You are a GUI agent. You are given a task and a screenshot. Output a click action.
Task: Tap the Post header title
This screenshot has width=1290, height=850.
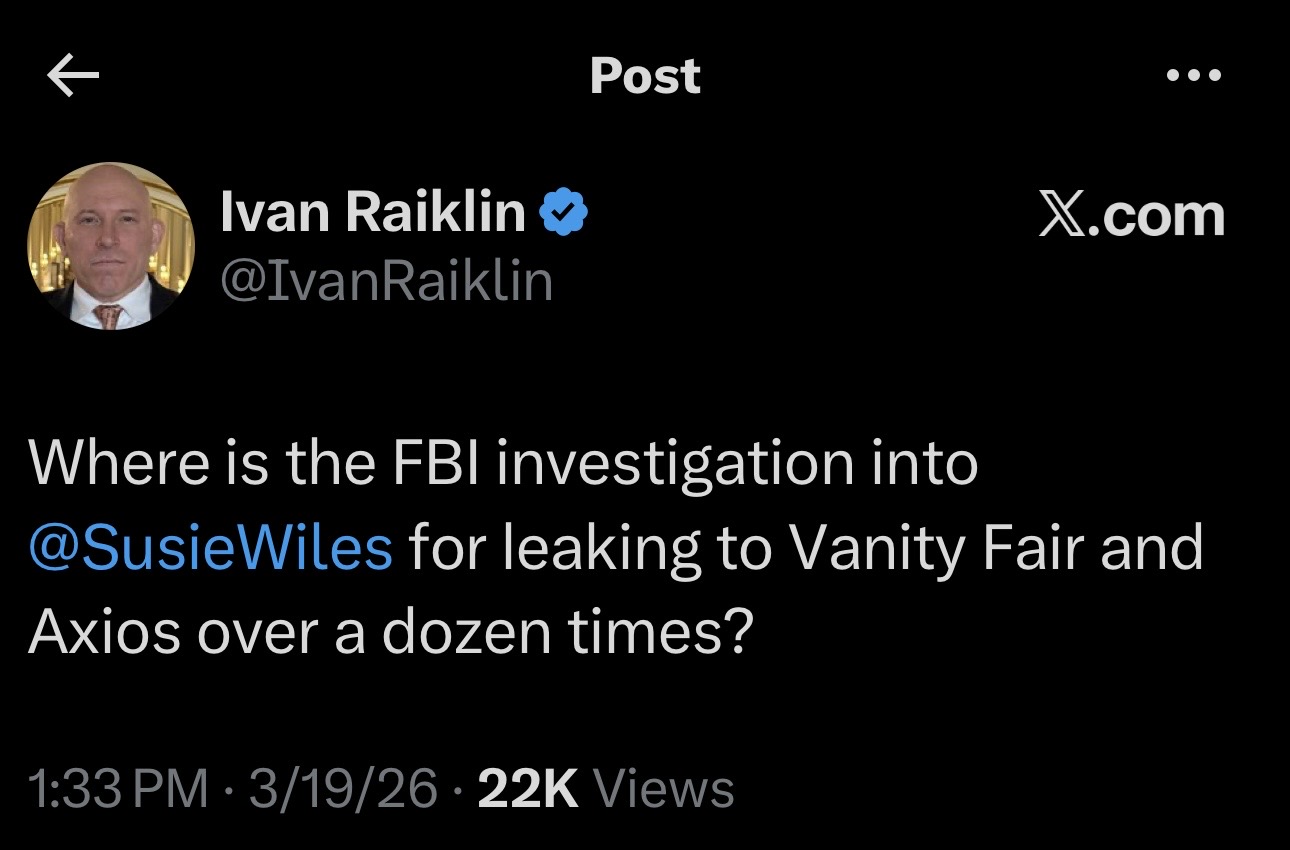point(645,76)
